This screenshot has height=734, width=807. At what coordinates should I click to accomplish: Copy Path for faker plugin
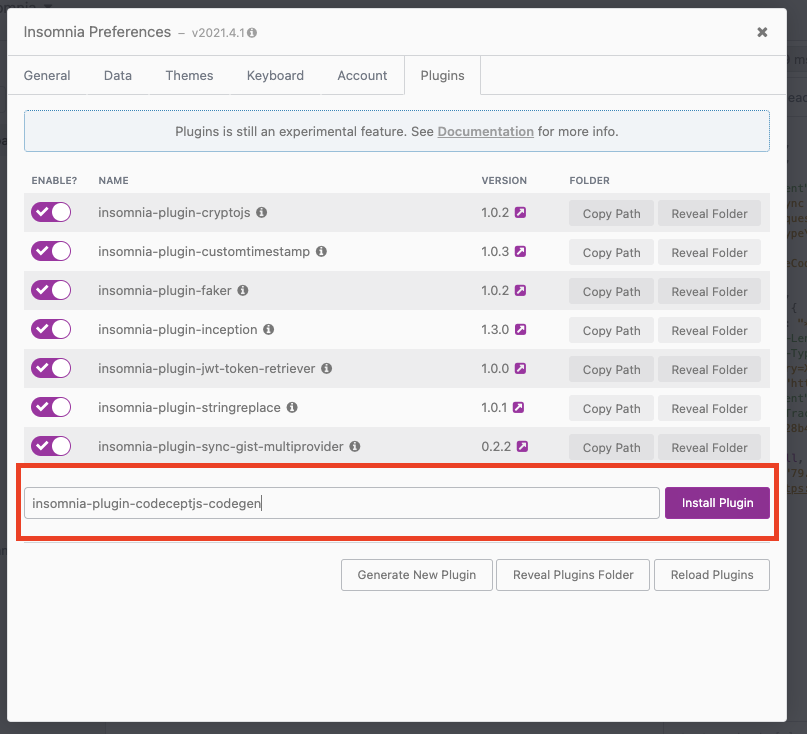[611, 291]
